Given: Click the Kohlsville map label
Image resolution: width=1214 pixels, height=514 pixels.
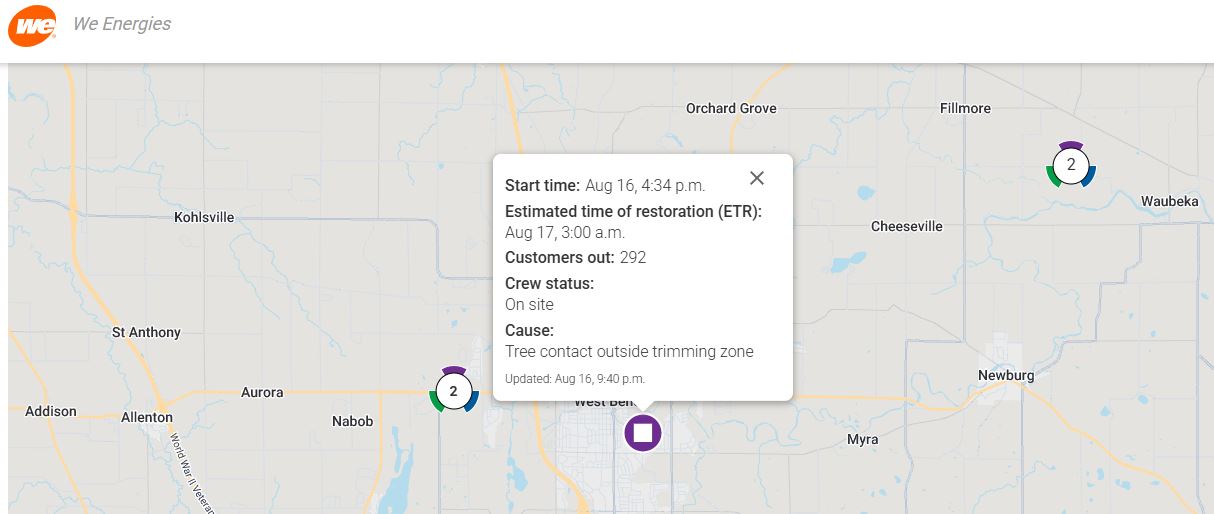Looking at the screenshot, I should click(204, 217).
